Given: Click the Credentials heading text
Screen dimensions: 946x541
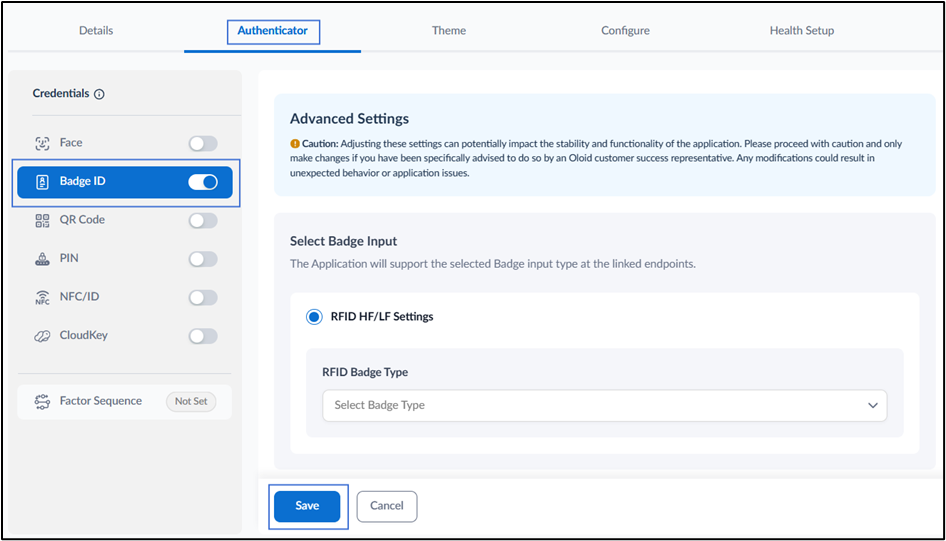Looking at the screenshot, I should (x=61, y=93).
